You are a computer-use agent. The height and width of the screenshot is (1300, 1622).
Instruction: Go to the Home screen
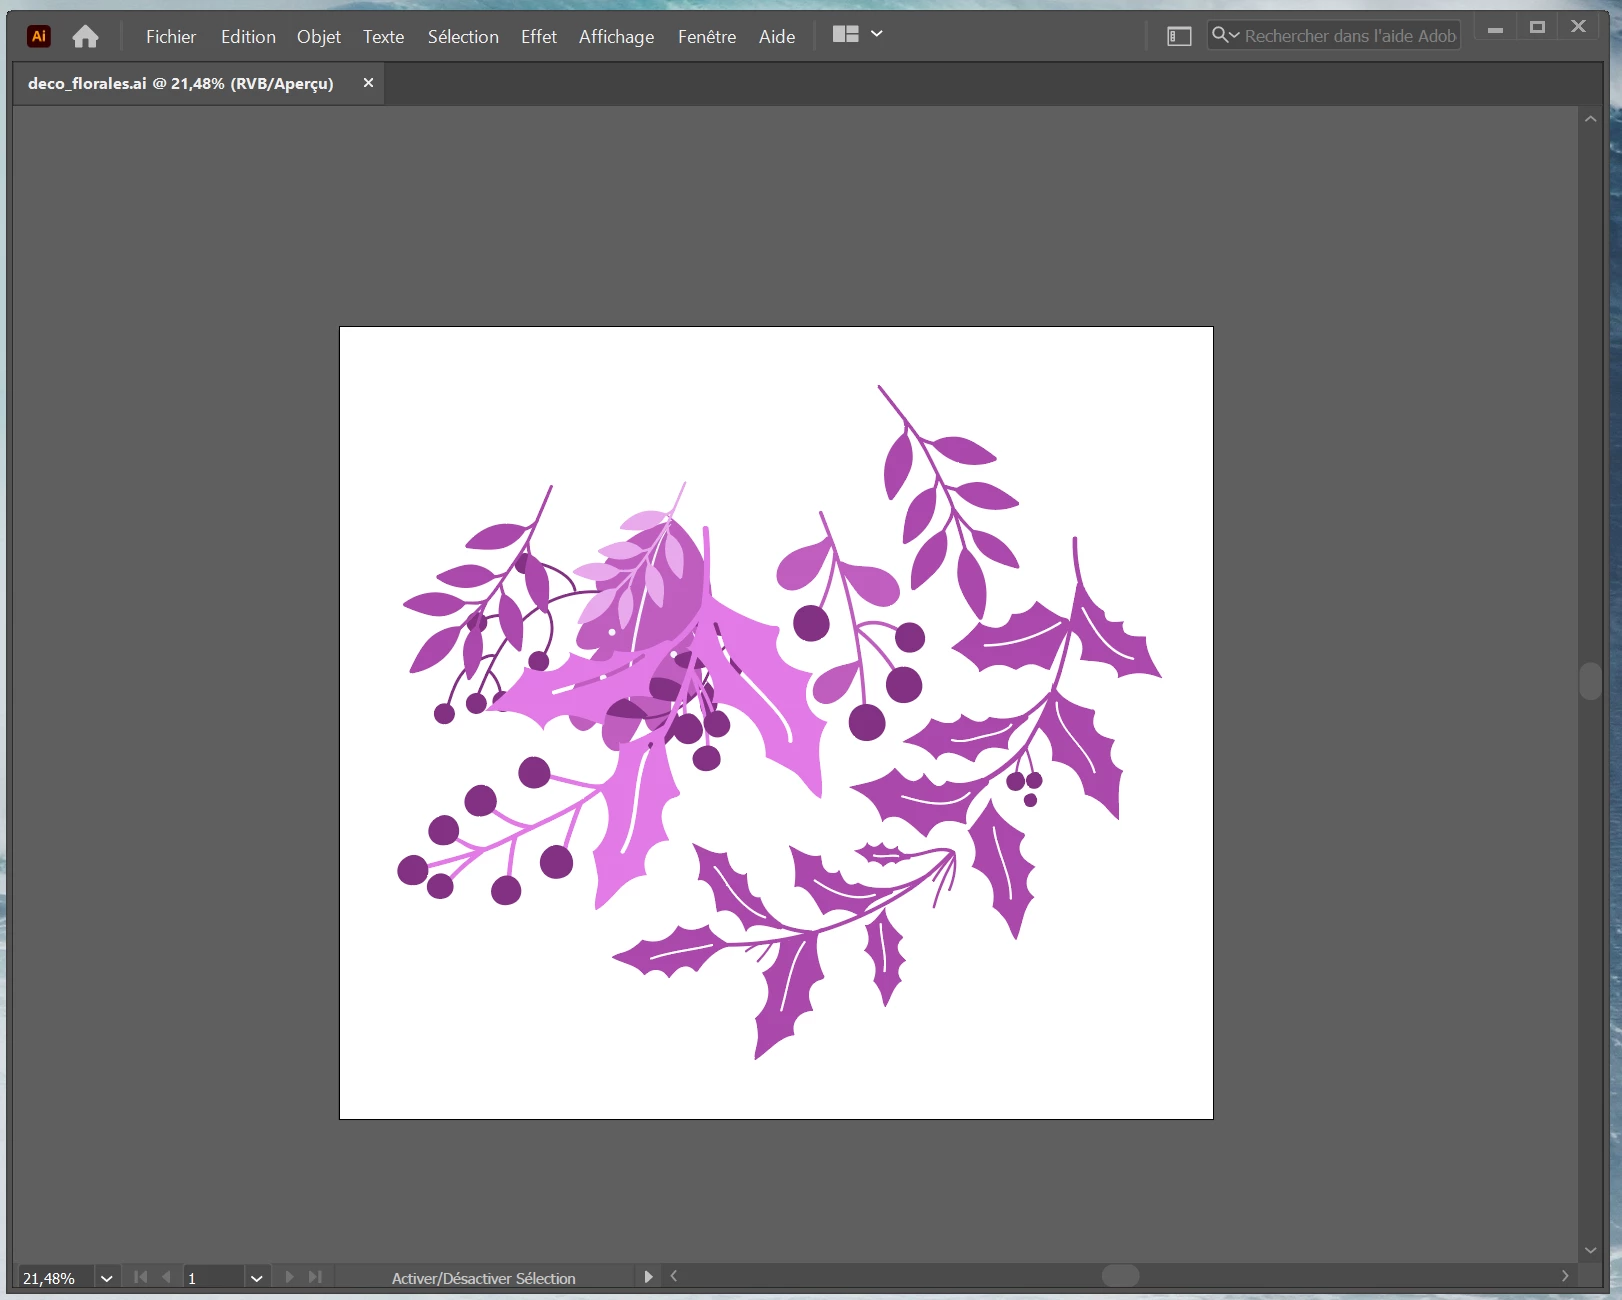[x=86, y=36]
